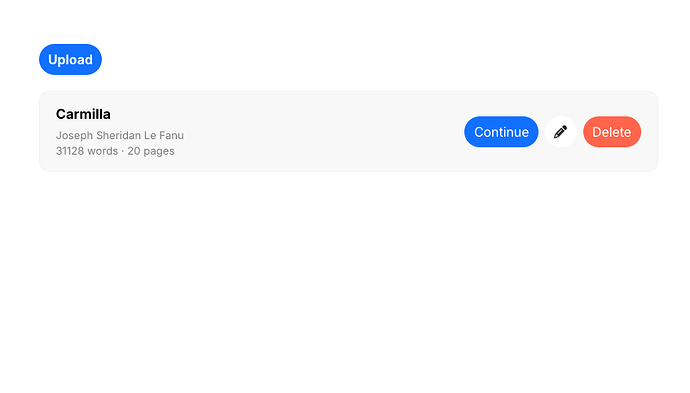Rename Carmilla using the pencil icon

click(560, 132)
